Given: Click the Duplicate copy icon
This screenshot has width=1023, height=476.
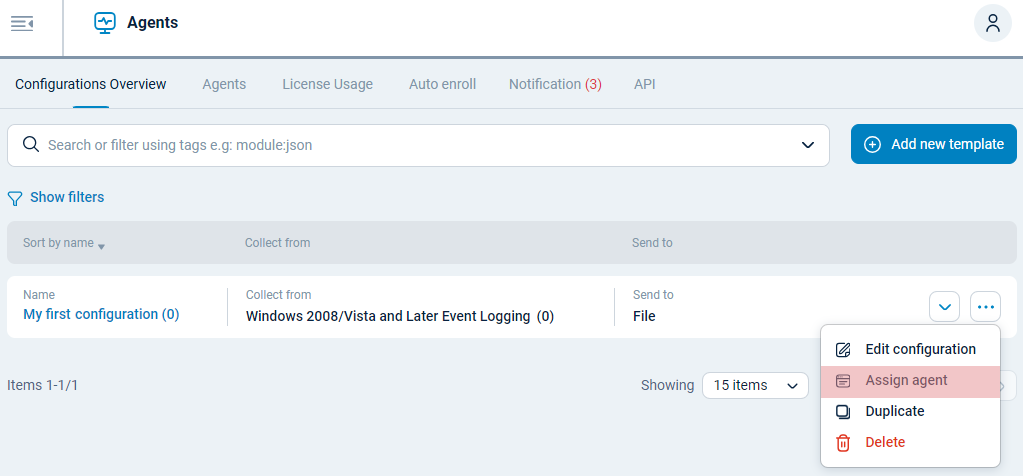Looking at the screenshot, I should point(843,411).
